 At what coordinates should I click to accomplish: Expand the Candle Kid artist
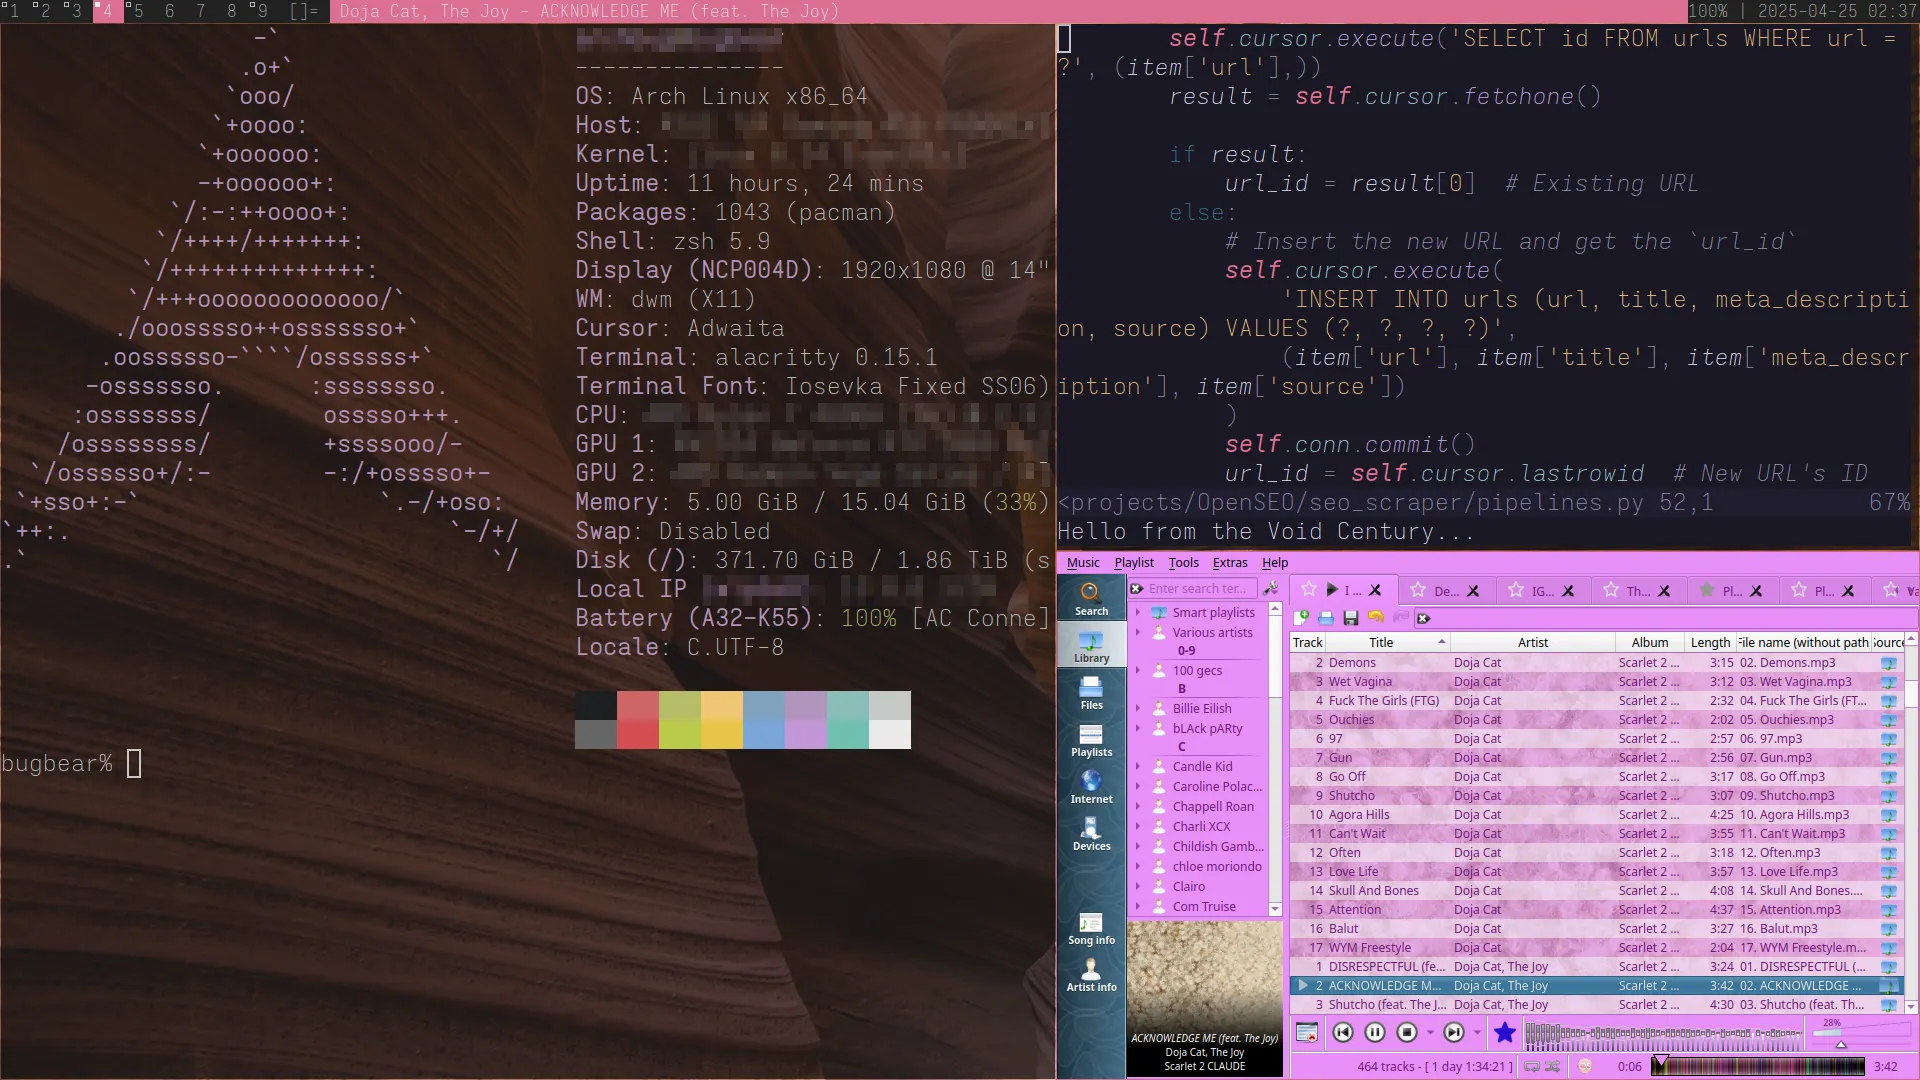1137,767
